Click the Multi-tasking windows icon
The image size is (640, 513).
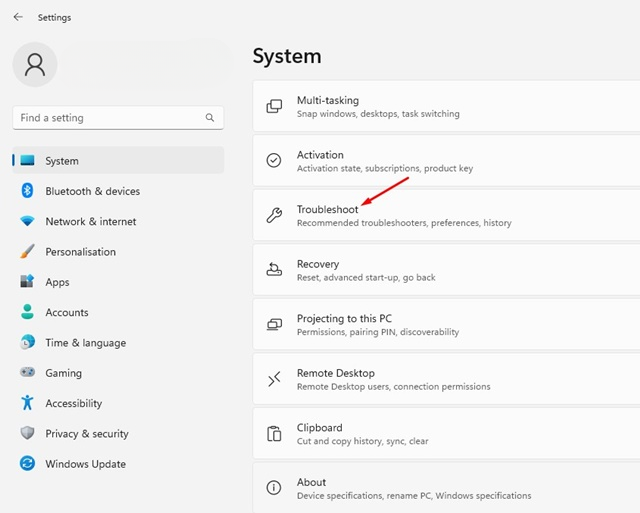coord(274,106)
